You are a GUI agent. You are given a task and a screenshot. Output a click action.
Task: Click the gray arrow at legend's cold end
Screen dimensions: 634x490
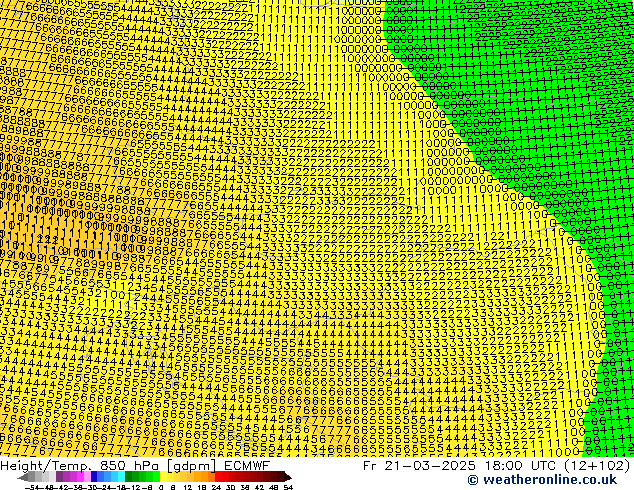click(x=23, y=476)
